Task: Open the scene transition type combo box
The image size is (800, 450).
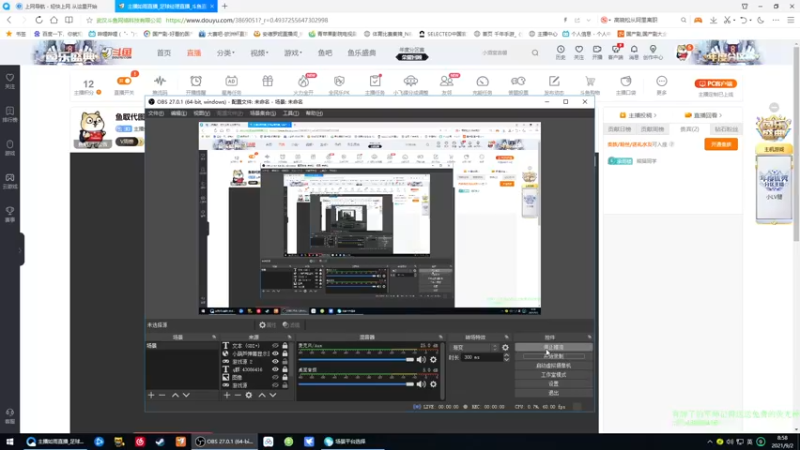Action: click(474, 347)
